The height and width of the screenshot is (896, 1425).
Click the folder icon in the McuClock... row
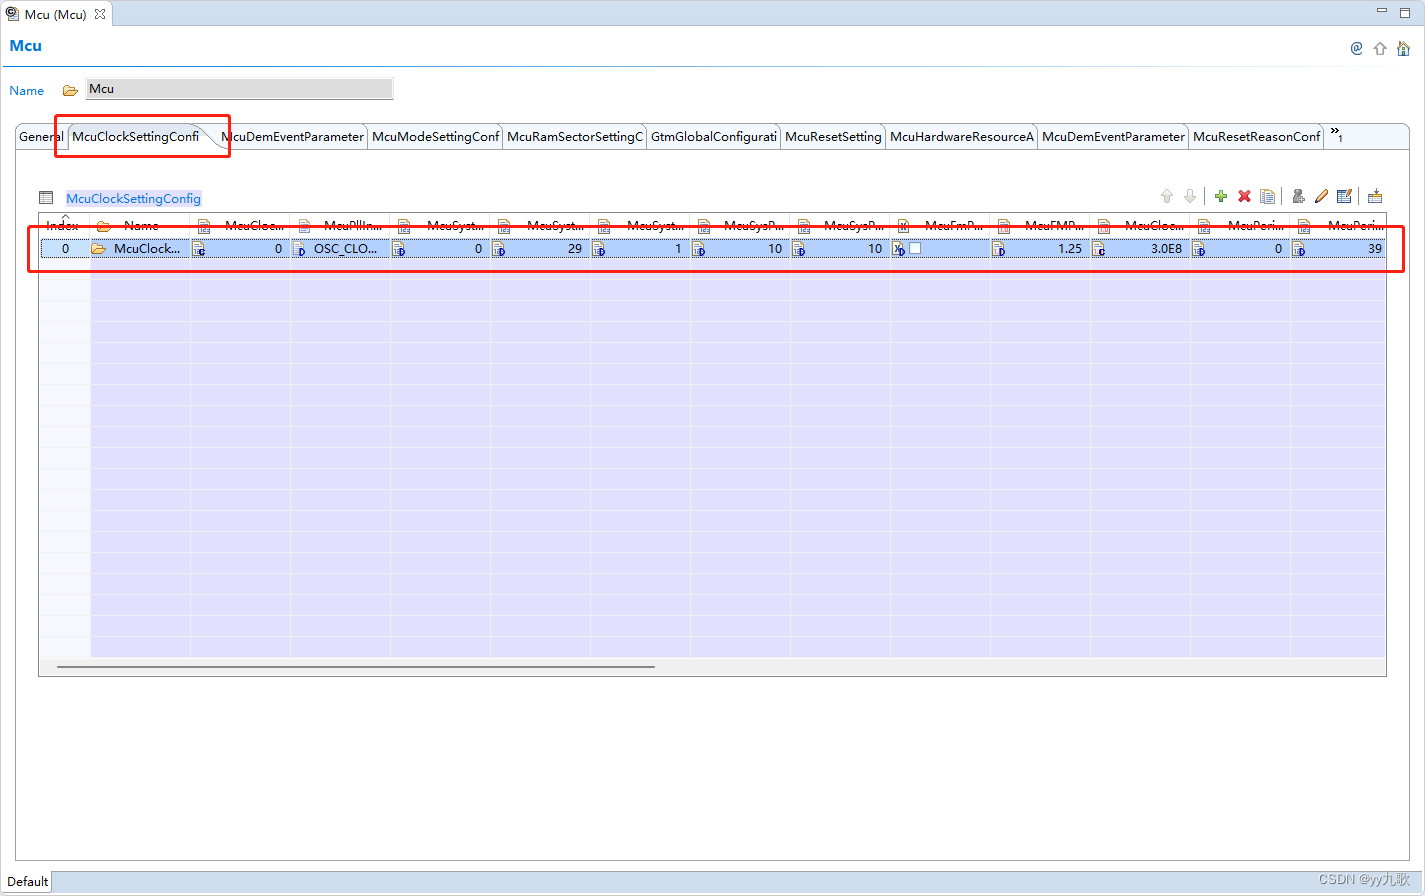pyautogui.click(x=99, y=249)
